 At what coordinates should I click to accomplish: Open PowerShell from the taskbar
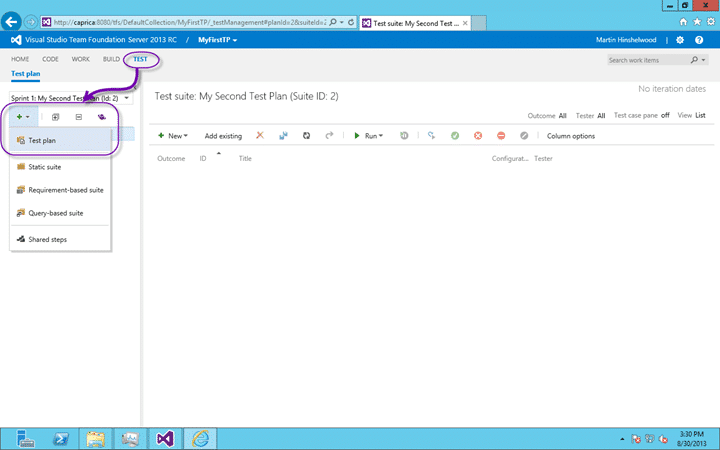[x=61, y=439]
